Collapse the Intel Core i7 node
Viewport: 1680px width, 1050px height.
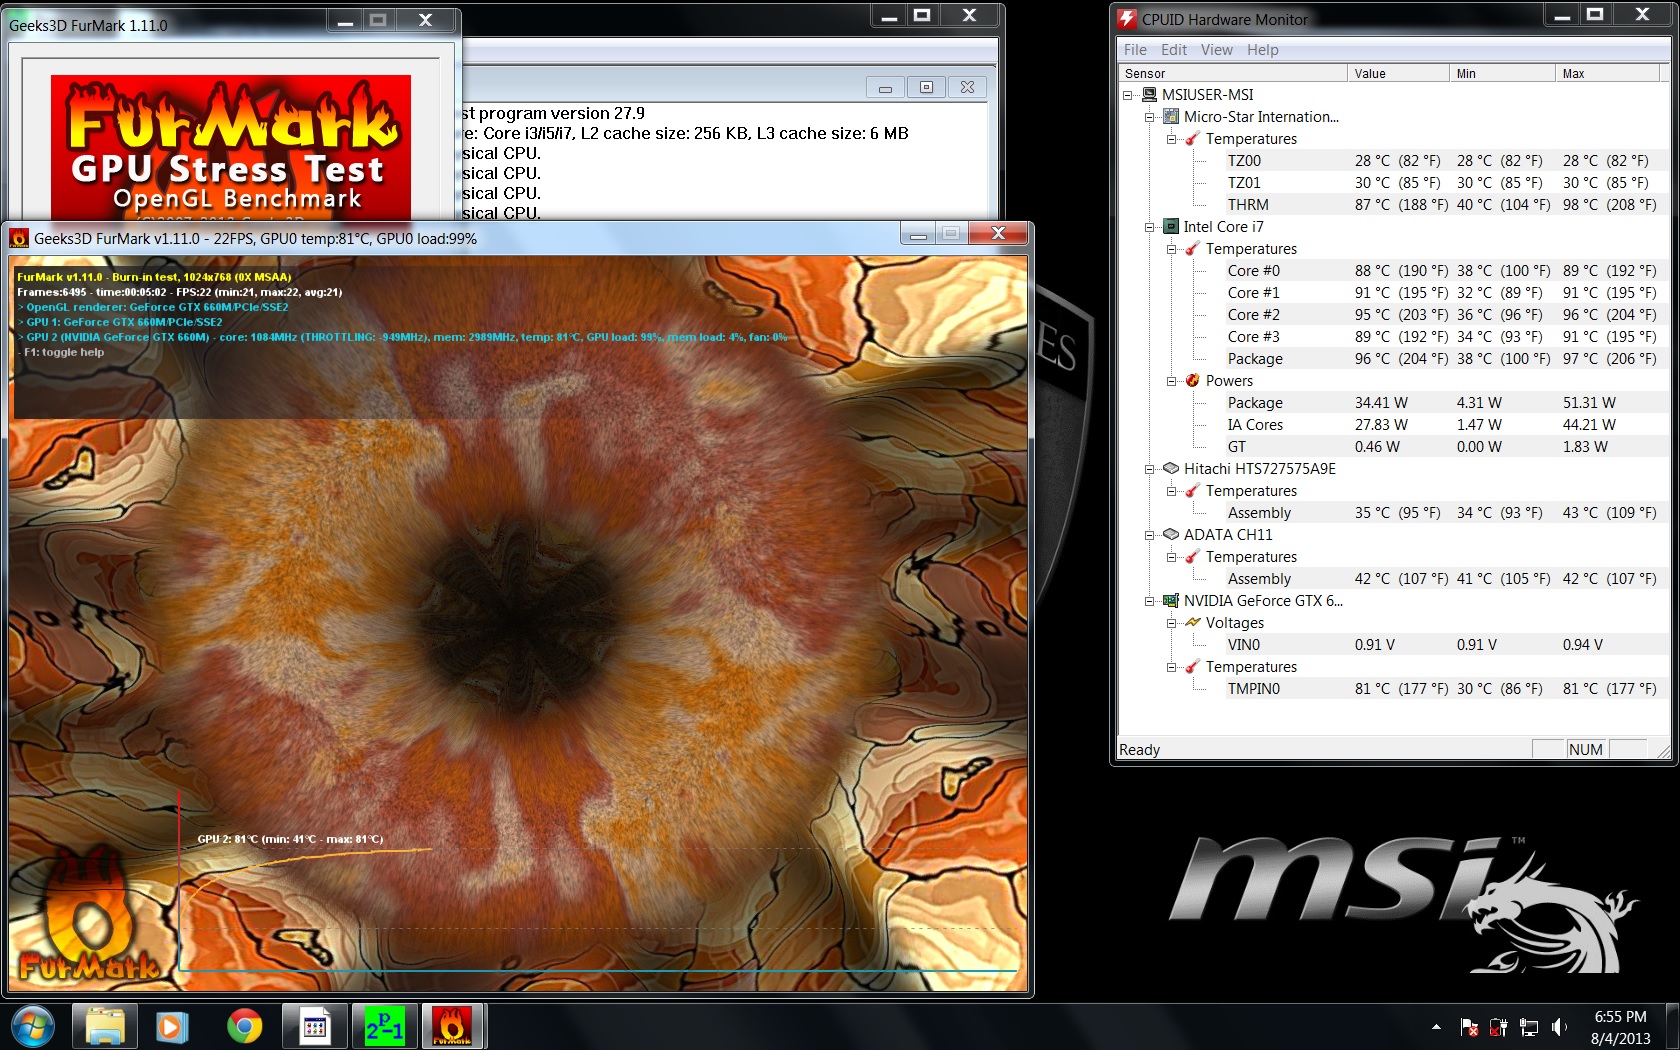(1150, 227)
